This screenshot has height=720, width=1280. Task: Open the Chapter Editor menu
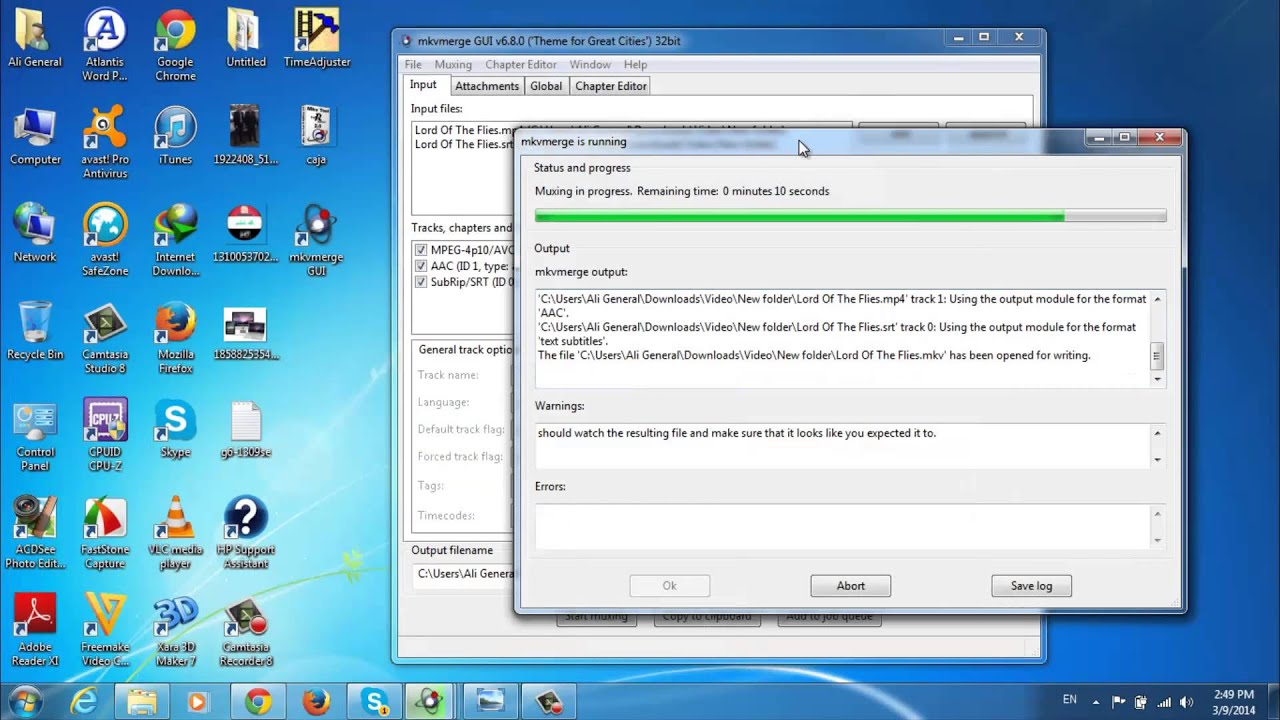[520, 64]
